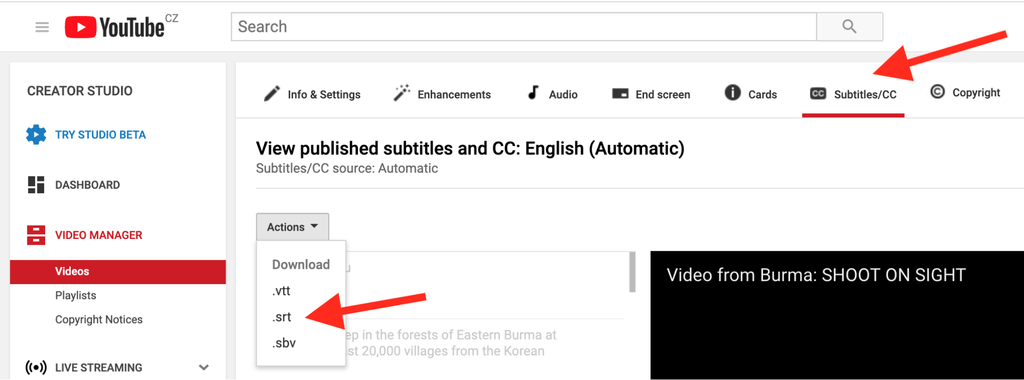Click the YouTube logo
The image size is (1024, 380).
[x=114, y=27]
